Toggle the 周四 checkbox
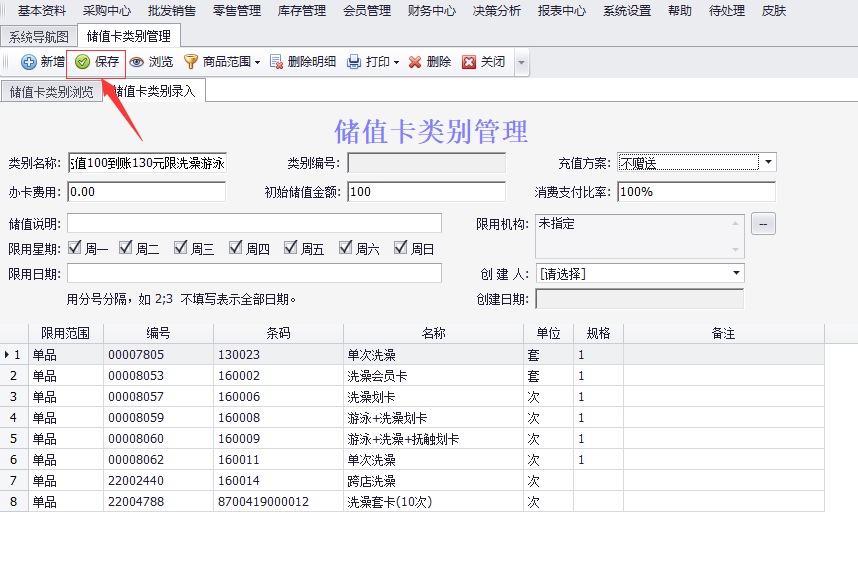The image size is (858, 566). click(235, 247)
